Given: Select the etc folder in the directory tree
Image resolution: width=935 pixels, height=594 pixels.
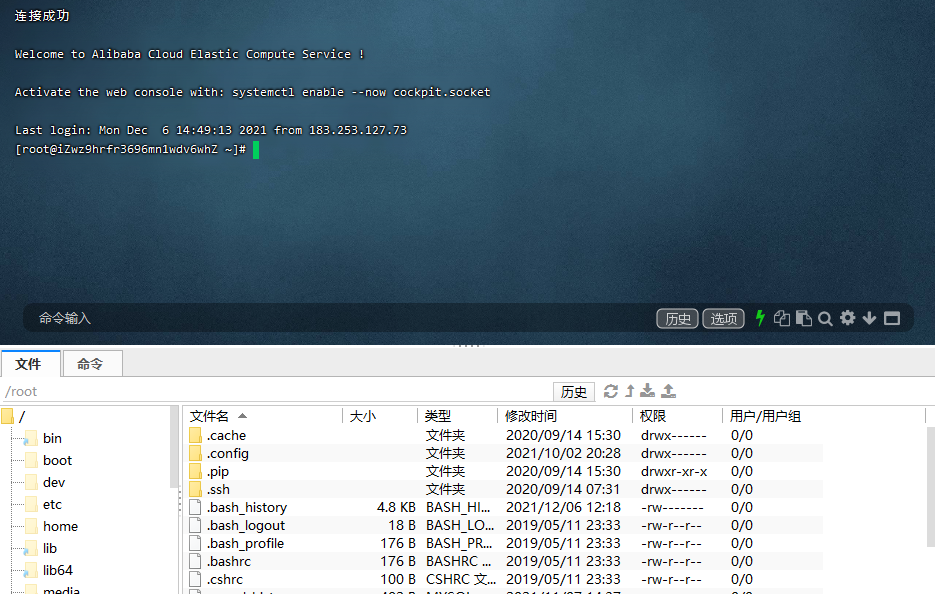Looking at the screenshot, I should 52,504.
